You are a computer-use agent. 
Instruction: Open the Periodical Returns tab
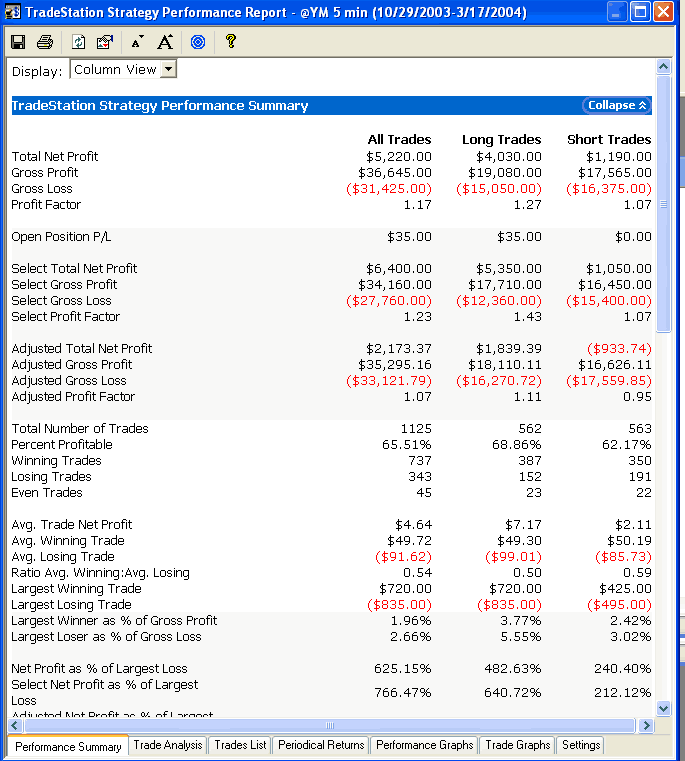(x=321, y=744)
